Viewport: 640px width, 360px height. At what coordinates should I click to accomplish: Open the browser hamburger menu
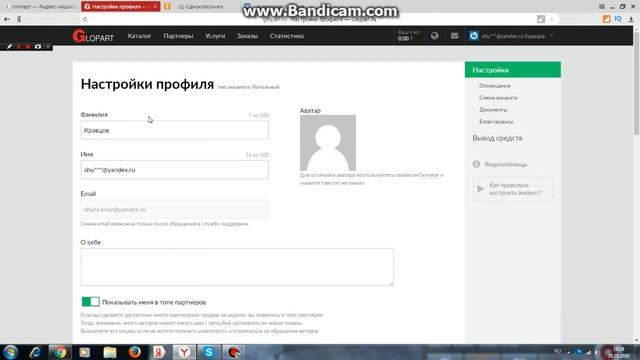pyautogui.click(x=602, y=7)
